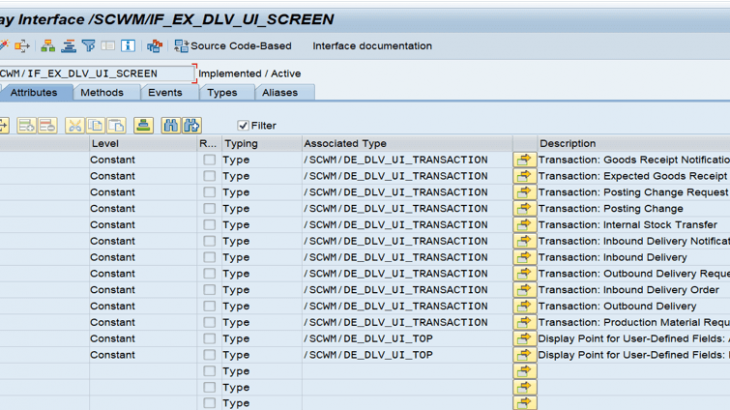Click arrow icon beside Outbound Delivery Request description
This screenshot has height=410, width=730.
point(525,274)
